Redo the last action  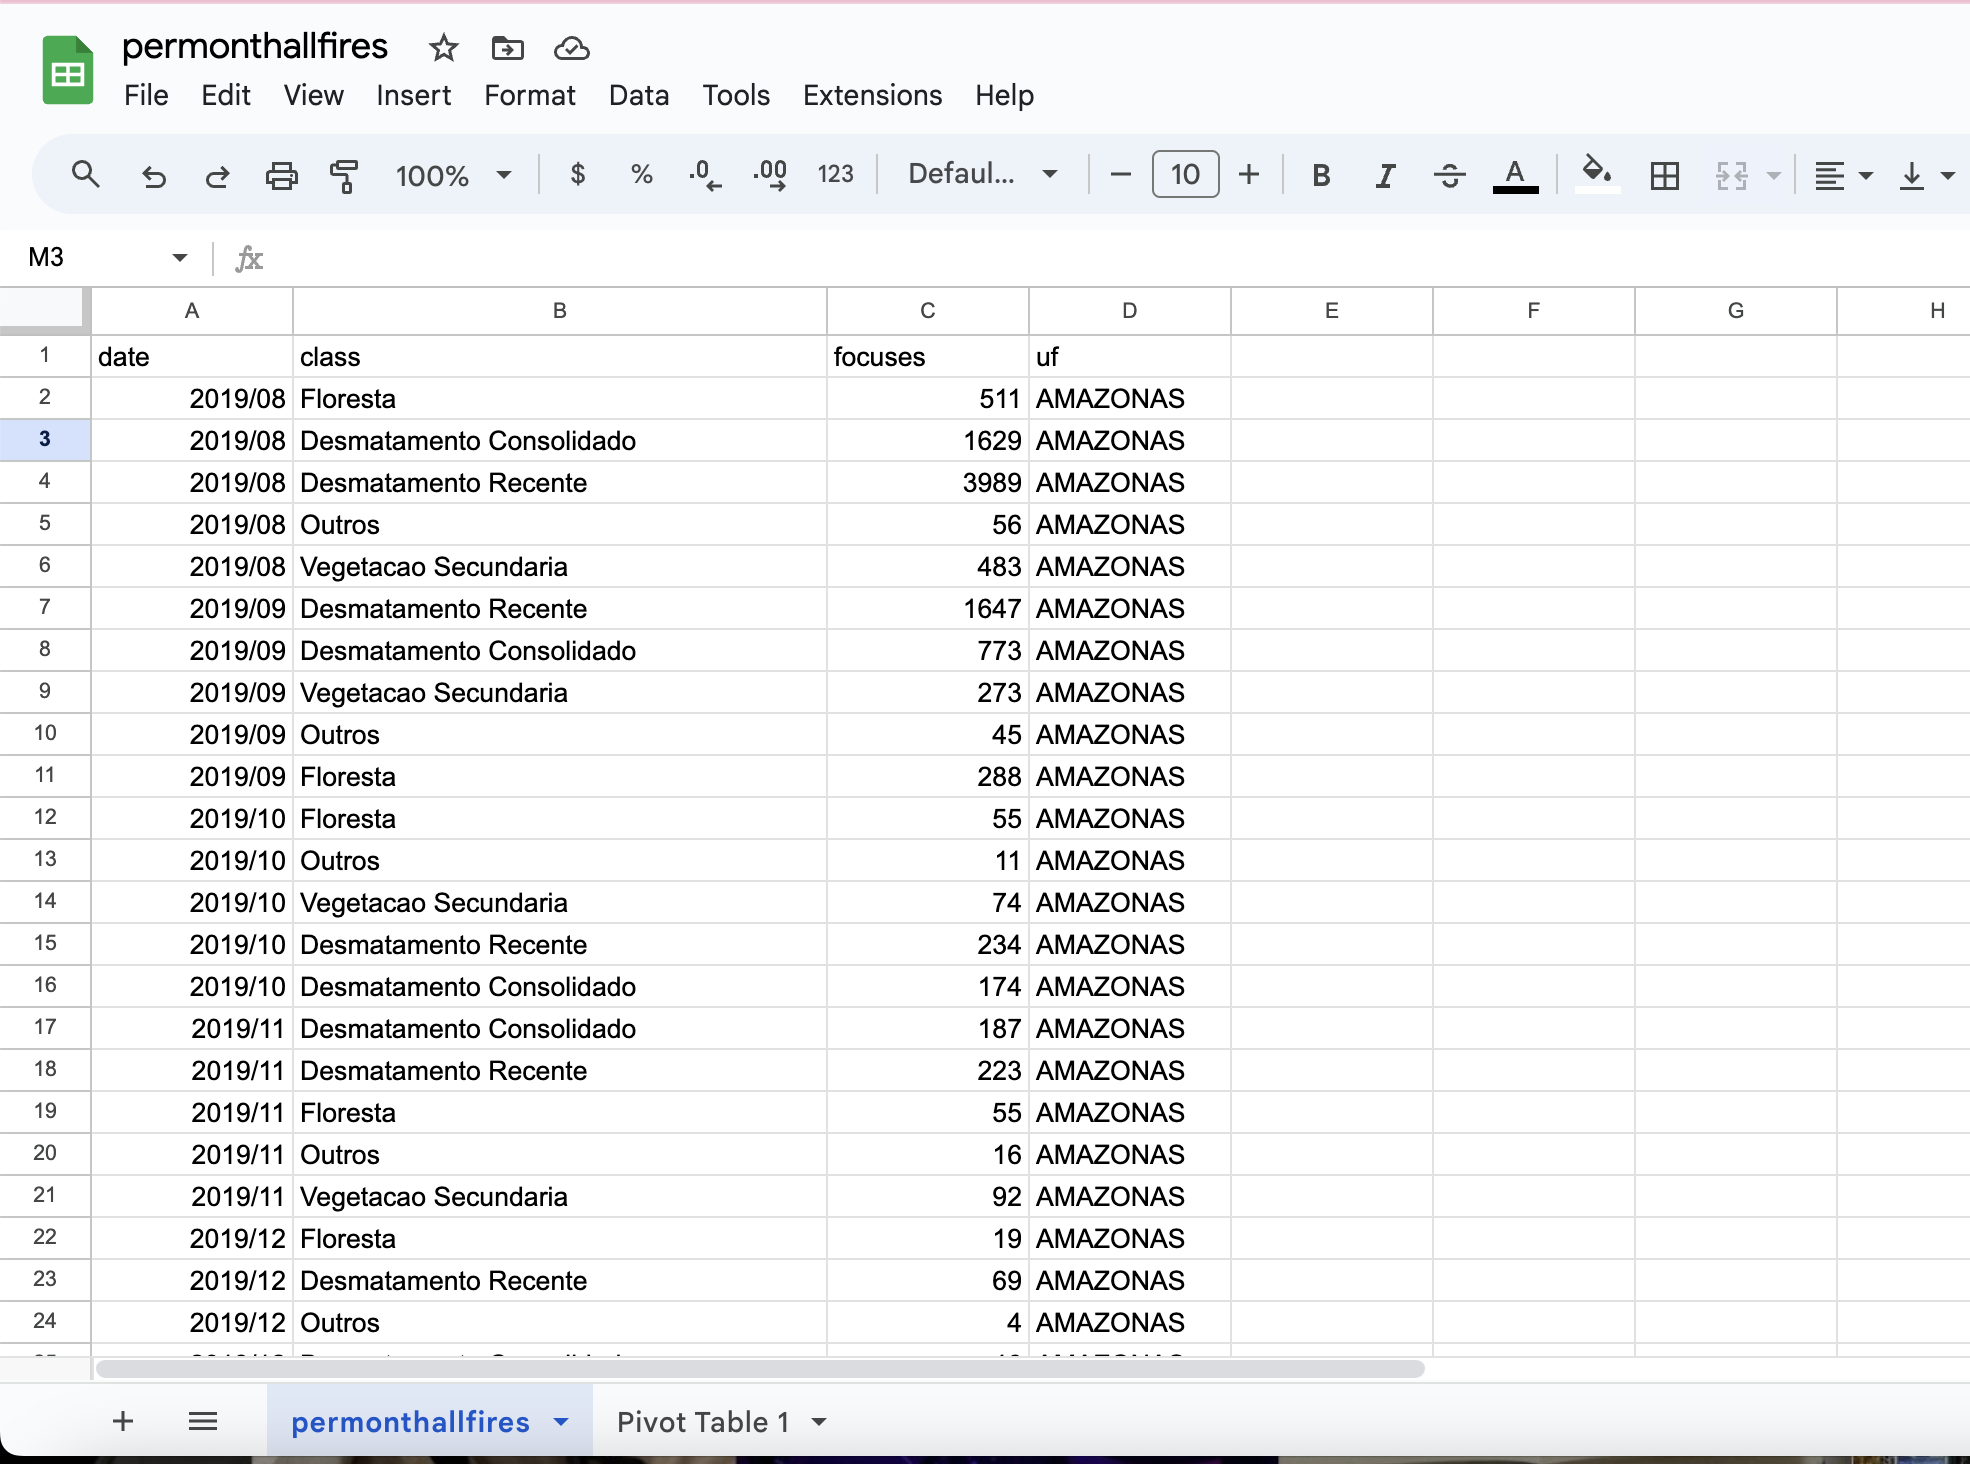217,176
